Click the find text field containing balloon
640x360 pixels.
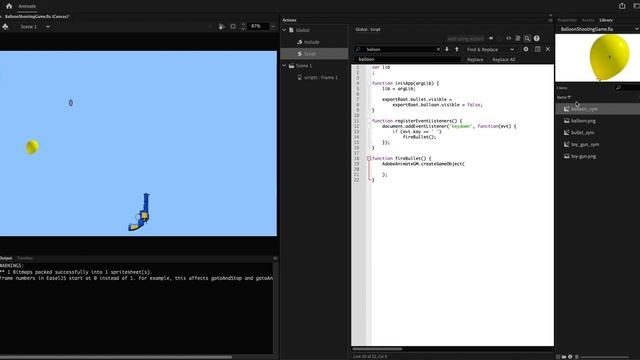pyautogui.click(x=398, y=49)
